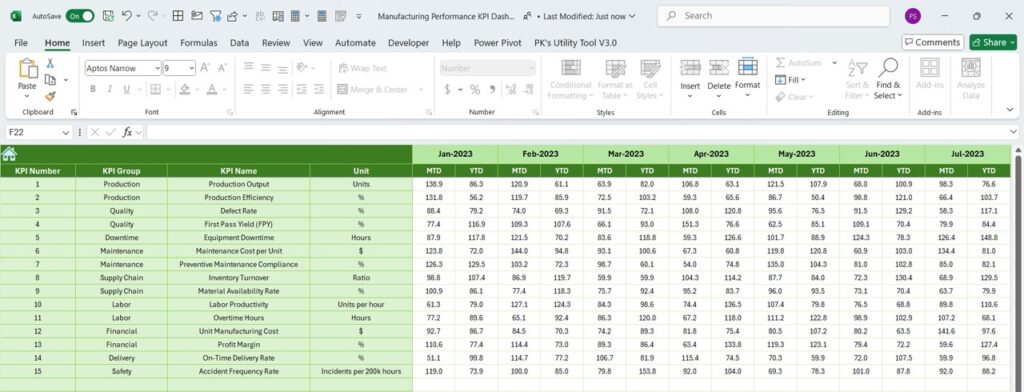Switch to the Insert tab
The image size is (1024, 392).
(x=93, y=42)
